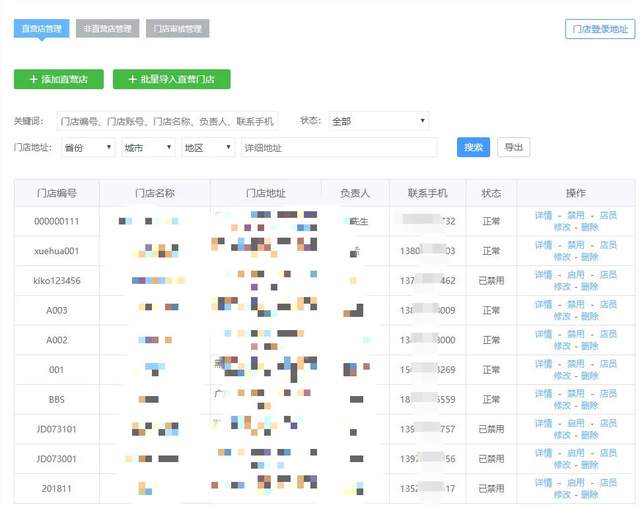Click the 状态 column header
Screen dimensions: 640x507
coord(491,193)
